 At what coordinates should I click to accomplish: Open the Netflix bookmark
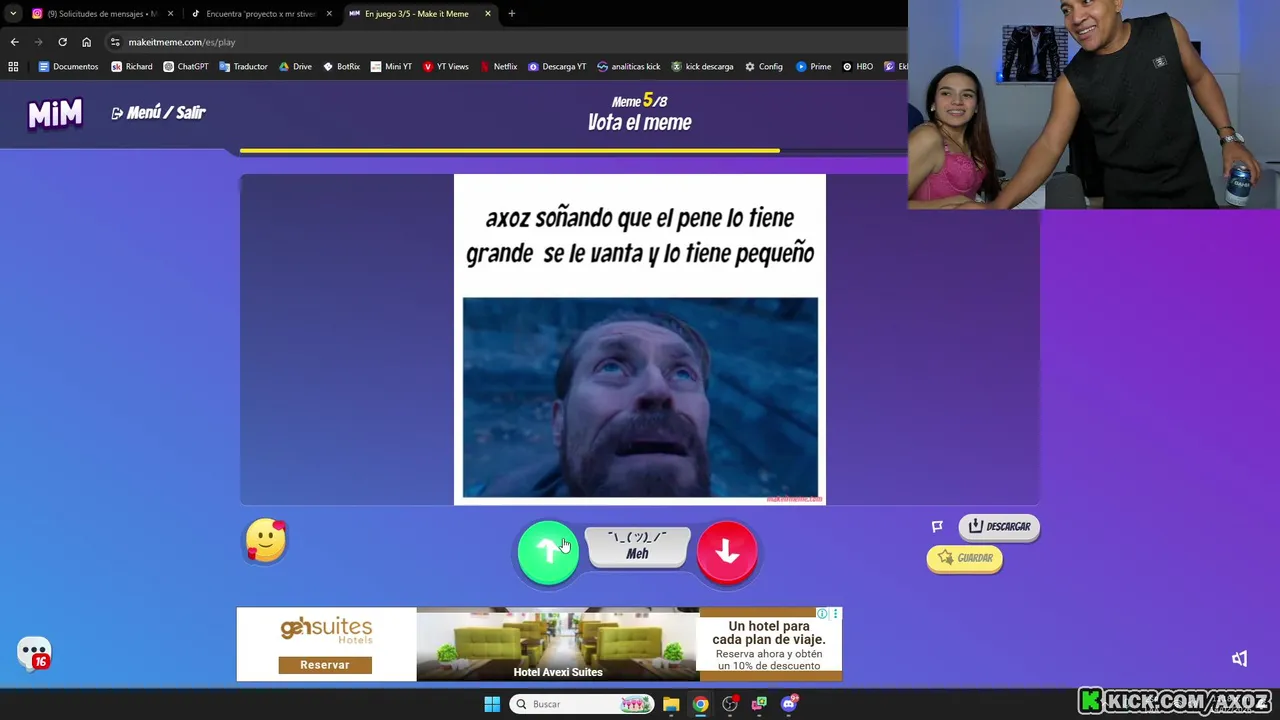pos(499,67)
